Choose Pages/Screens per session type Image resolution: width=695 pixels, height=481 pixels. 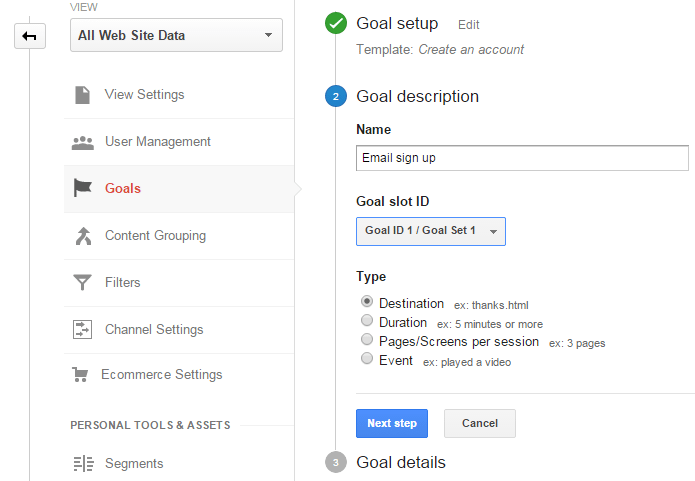coord(367,339)
